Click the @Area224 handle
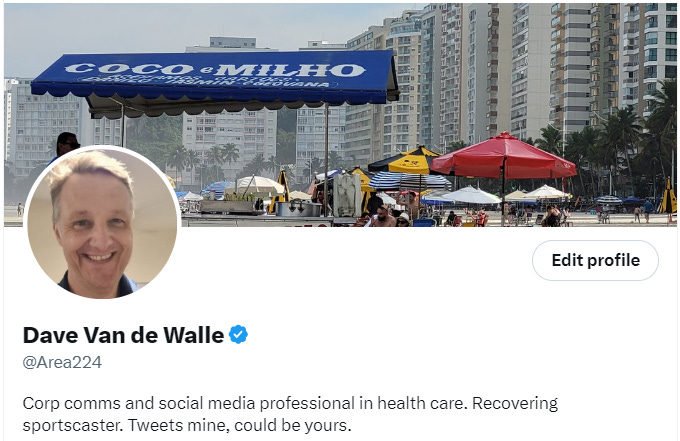Image resolution: width=680 pixels, height=441 pixels. pos(62,362)
